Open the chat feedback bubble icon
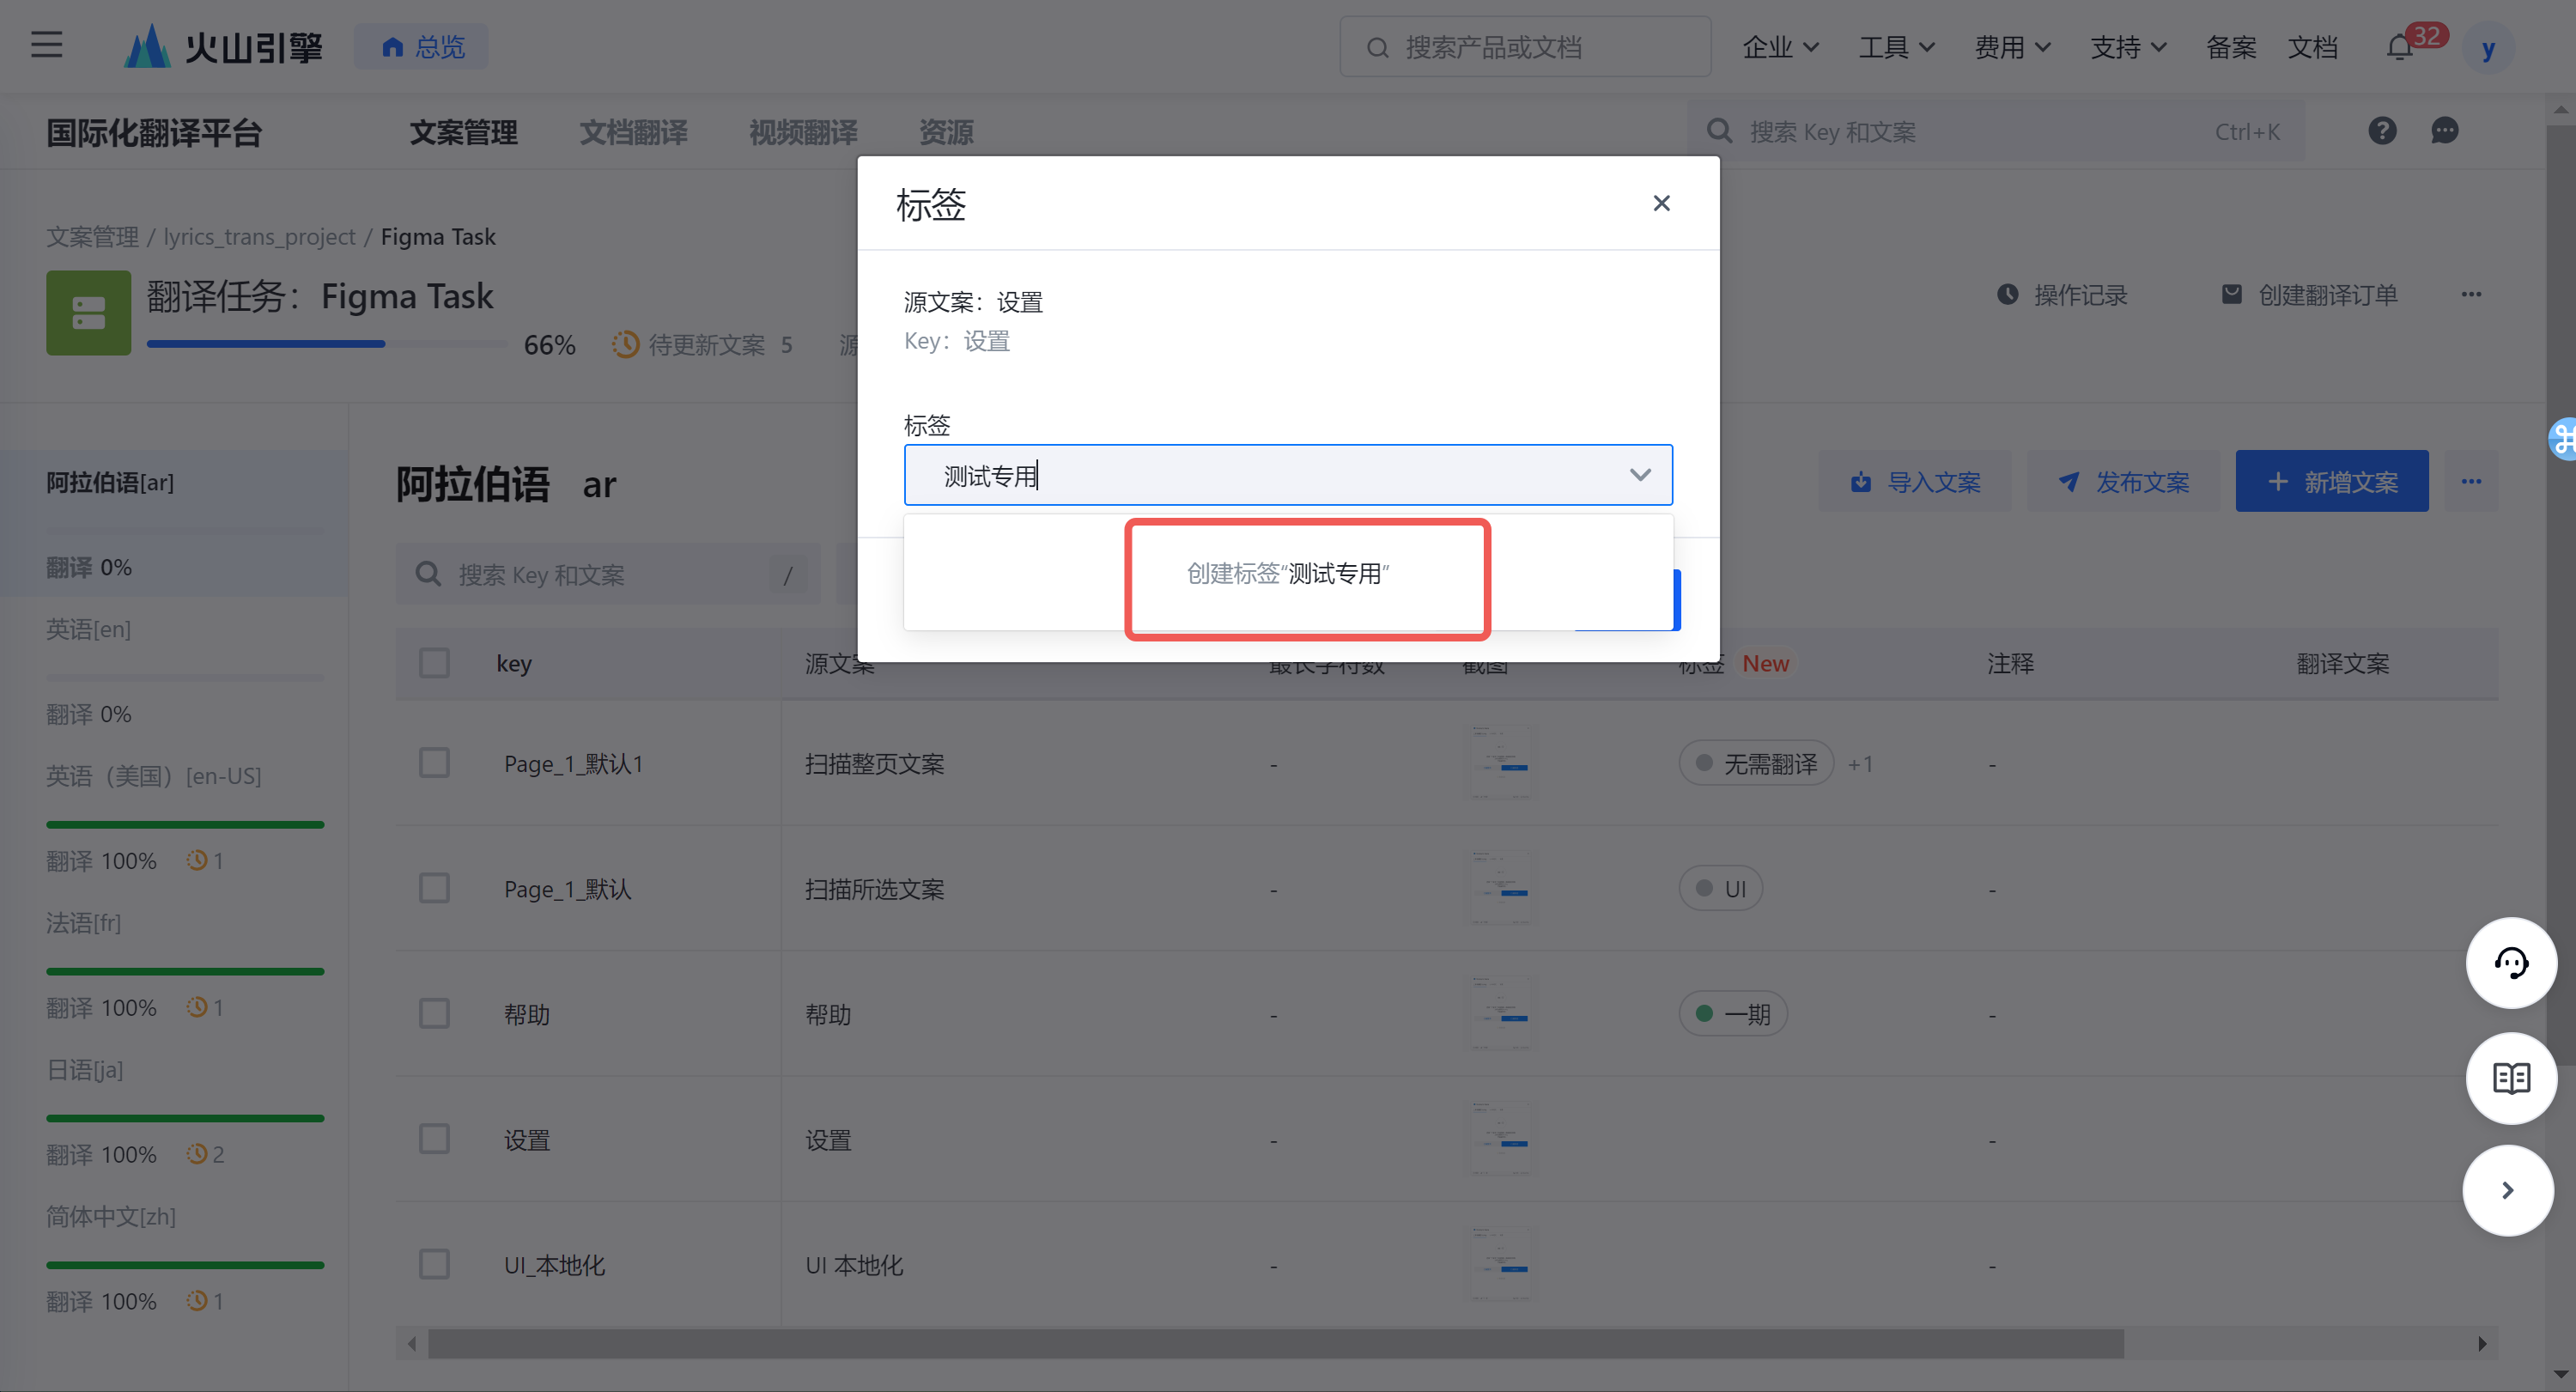2576x1392 pixels. (x=2444, y=131)
